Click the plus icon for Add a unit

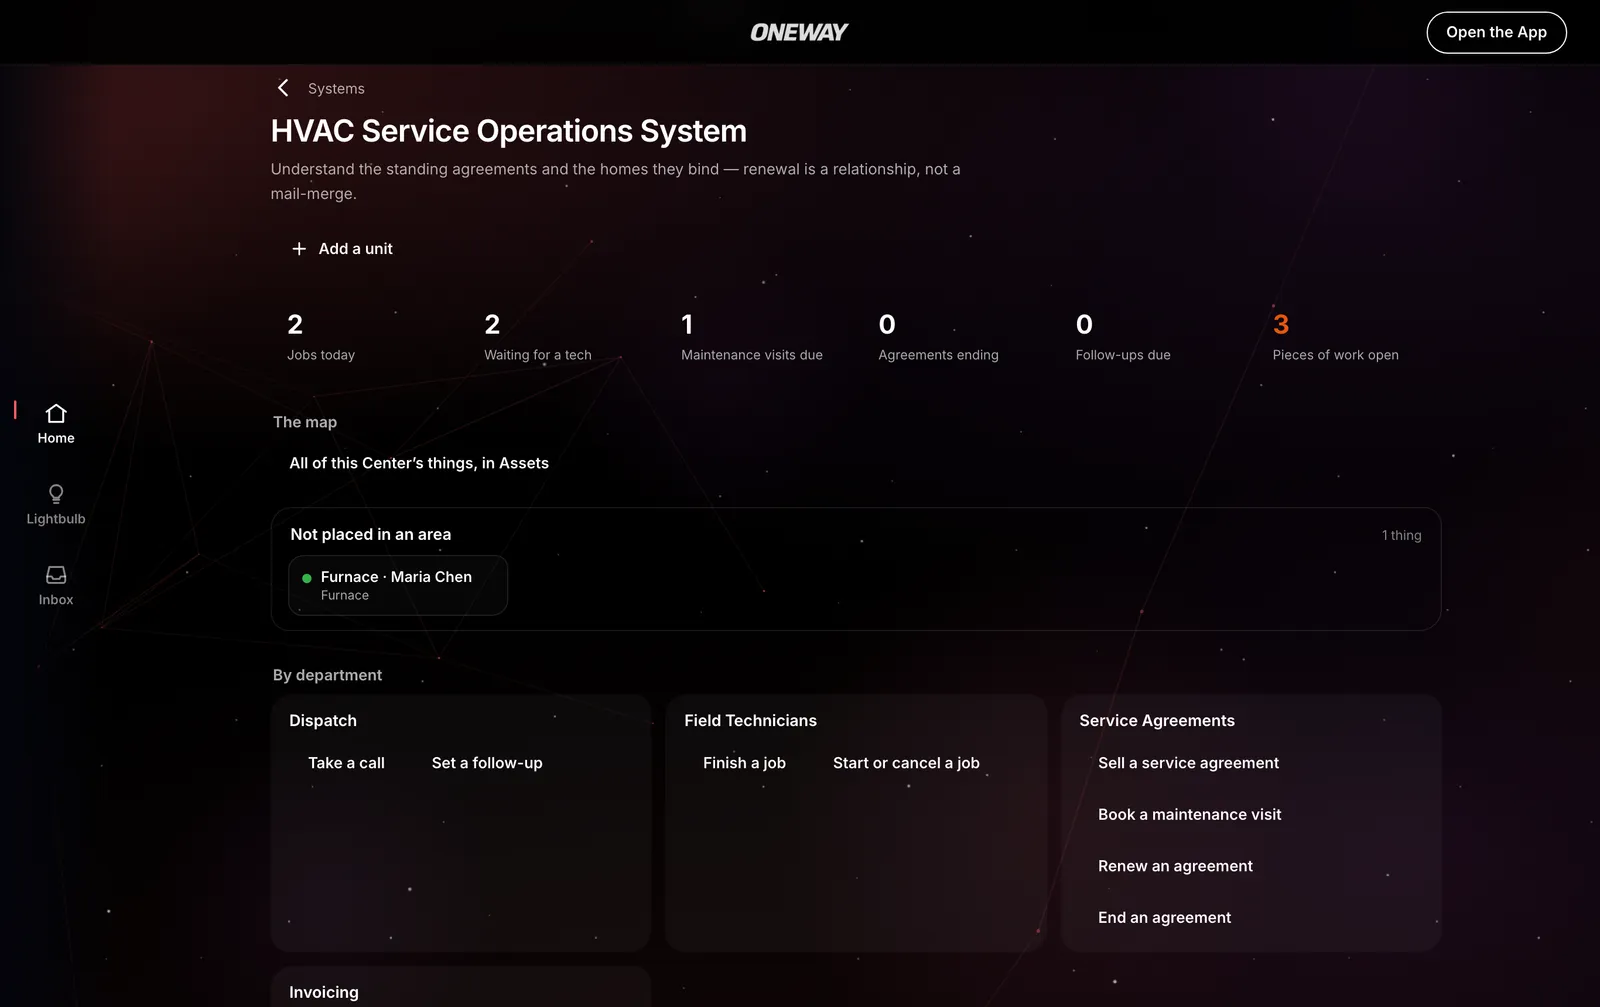tap(299, 249)
